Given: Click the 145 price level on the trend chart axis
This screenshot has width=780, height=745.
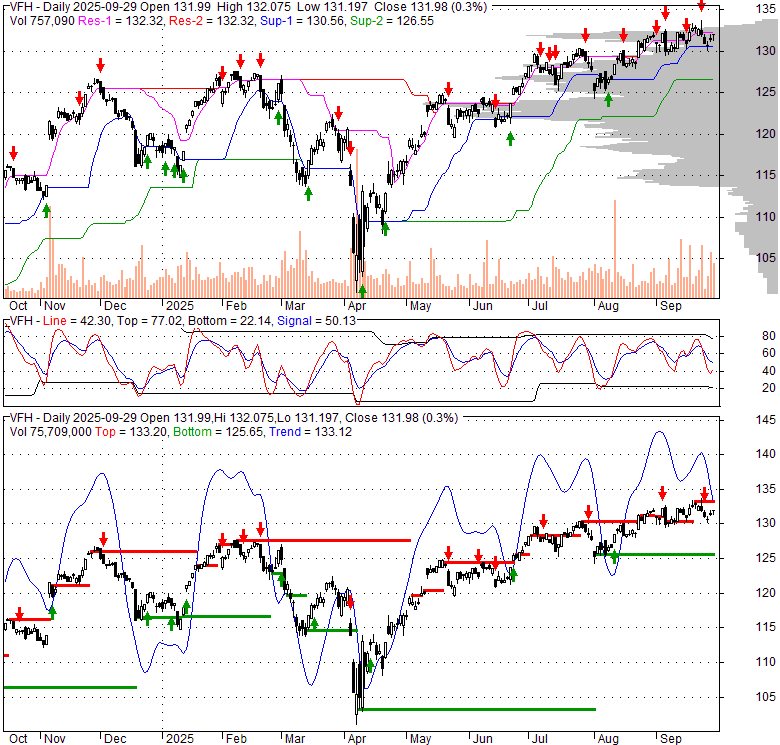Looking at the screenshot, I should click(766, 420).
